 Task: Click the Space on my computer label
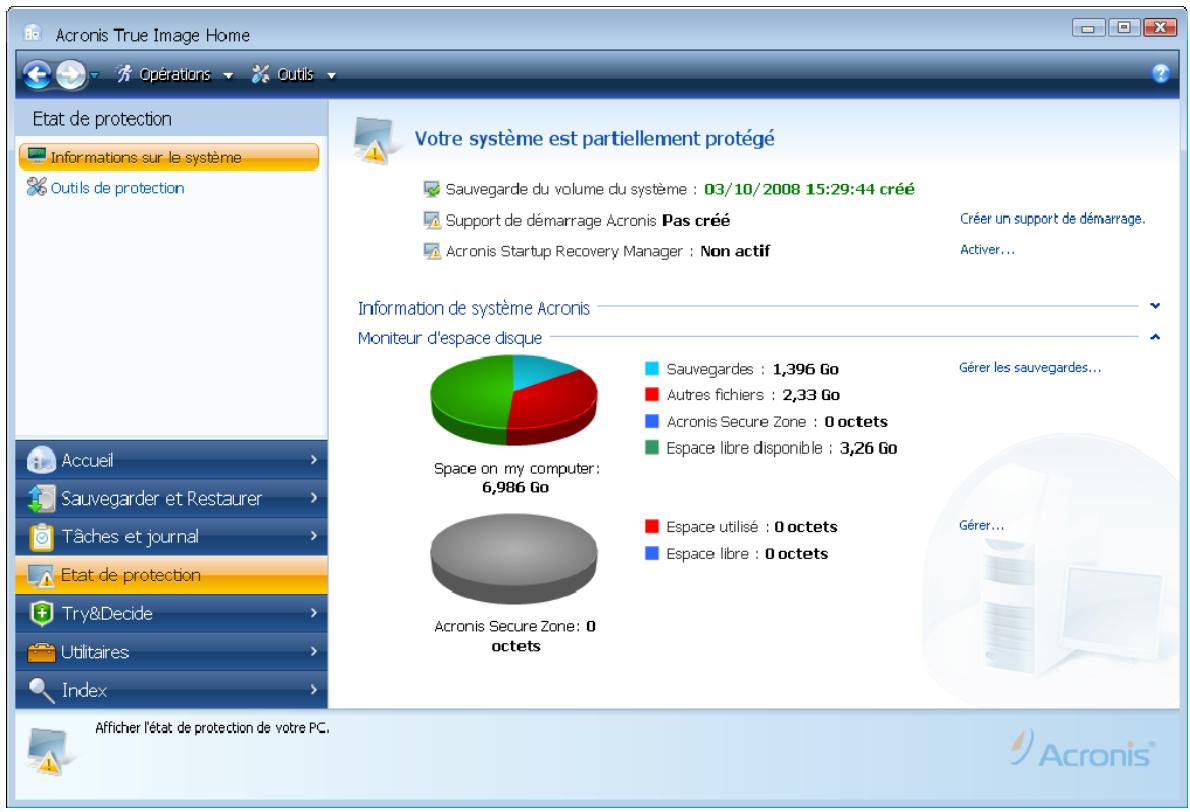click(516, 468)
